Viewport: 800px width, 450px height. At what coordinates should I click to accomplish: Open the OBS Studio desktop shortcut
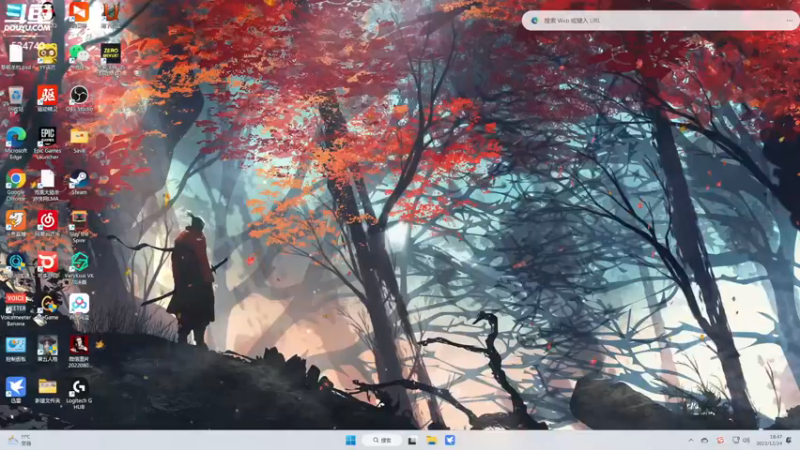[x=79, y=99]
